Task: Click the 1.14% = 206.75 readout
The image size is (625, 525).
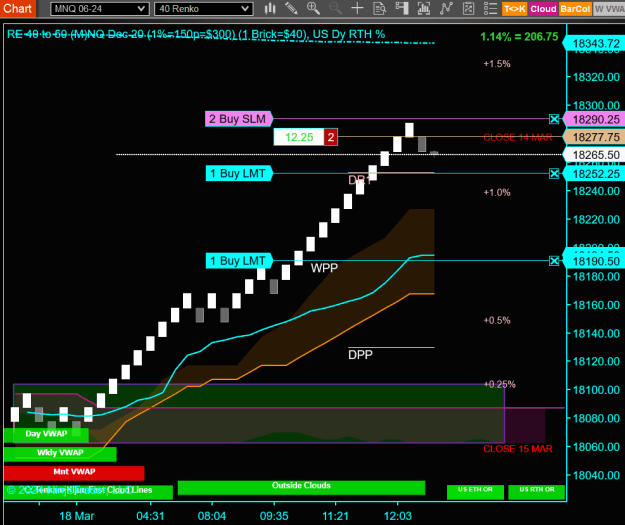Action: point(519,37)
